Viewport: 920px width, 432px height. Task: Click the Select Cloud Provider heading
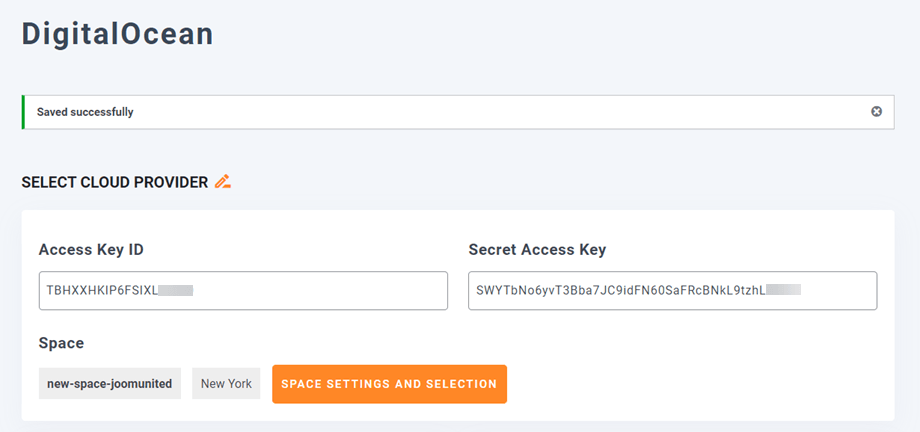tap(115, 182)
